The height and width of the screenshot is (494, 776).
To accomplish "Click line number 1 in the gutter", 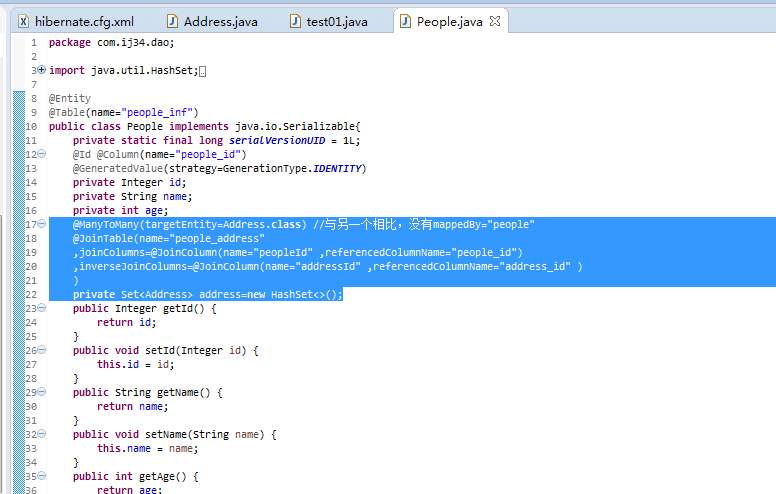I will (34, 43).
